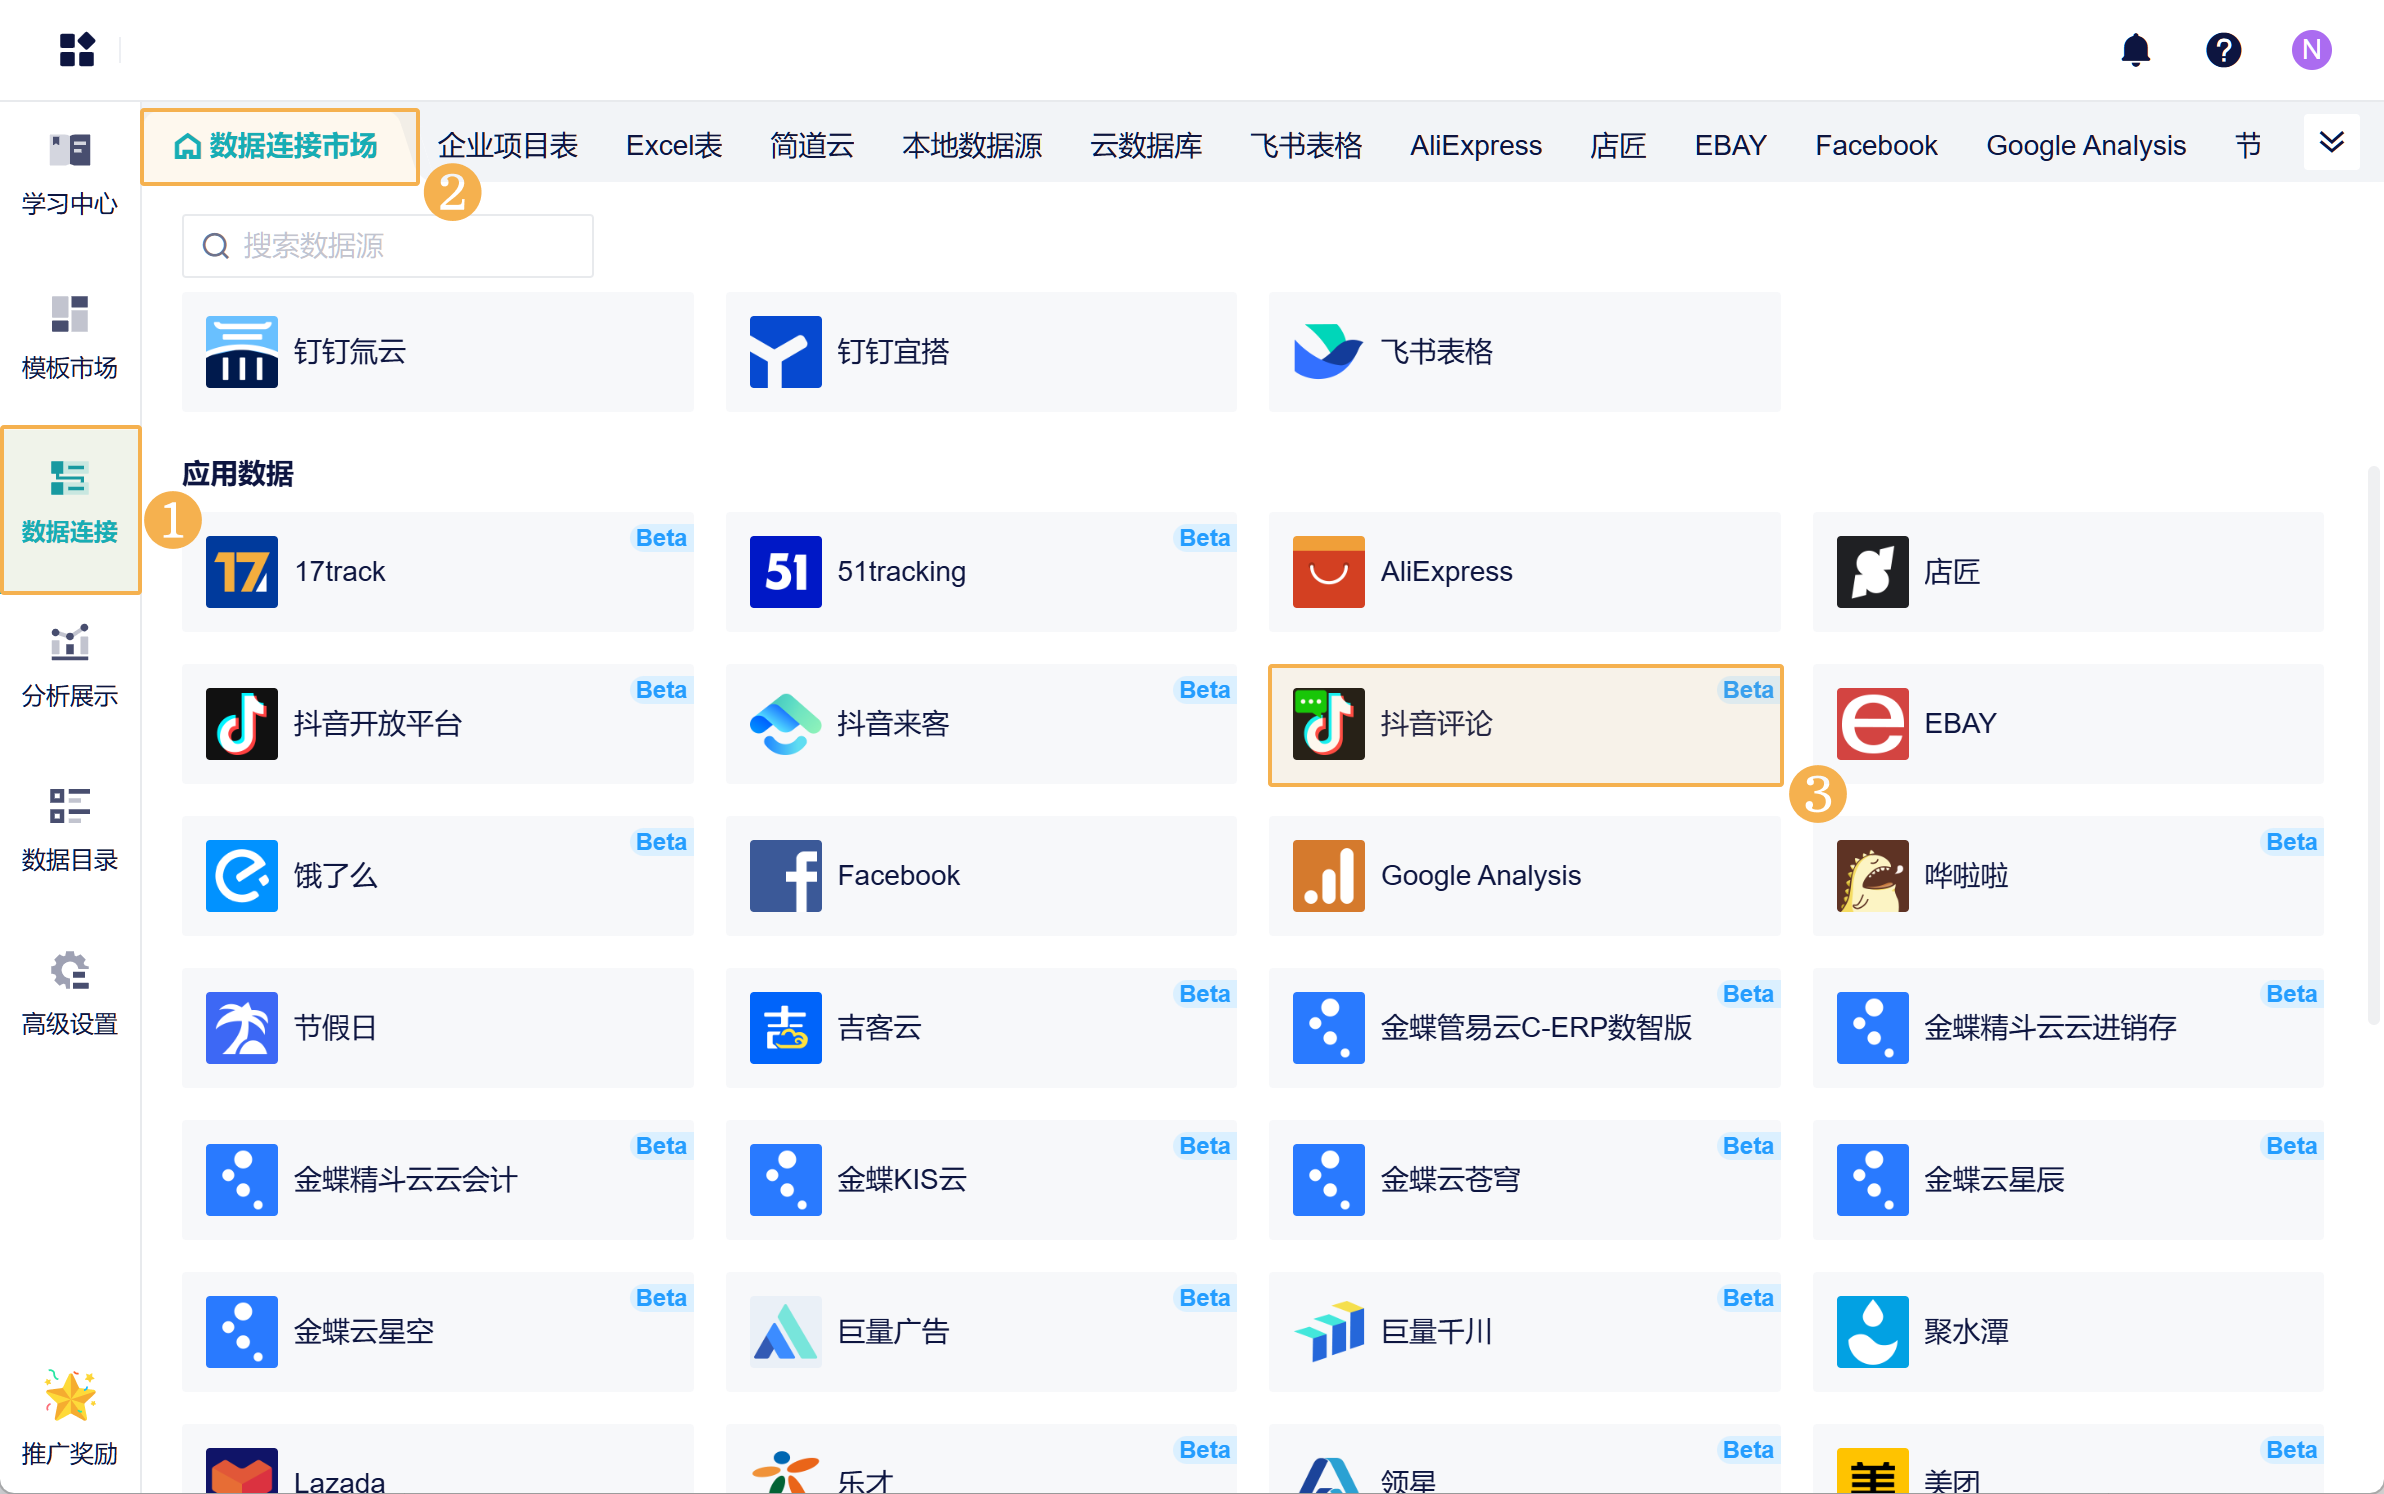Switch to the 云数据库 tab
Screen dimensions: 2384x1494
[x=1146, y=146]
